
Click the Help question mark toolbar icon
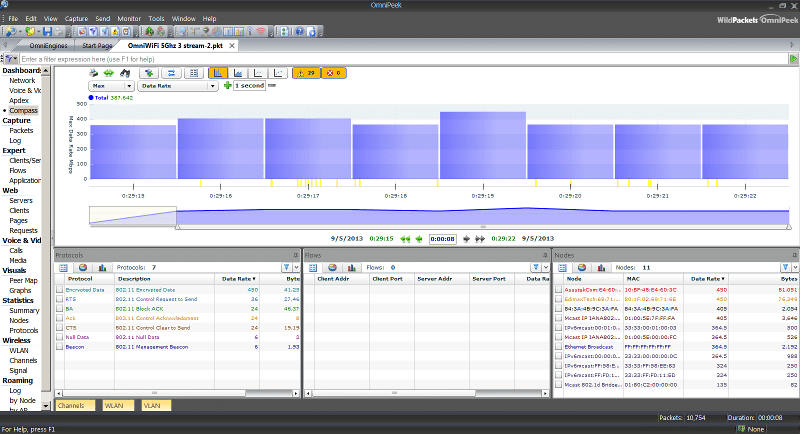[299, 32]
